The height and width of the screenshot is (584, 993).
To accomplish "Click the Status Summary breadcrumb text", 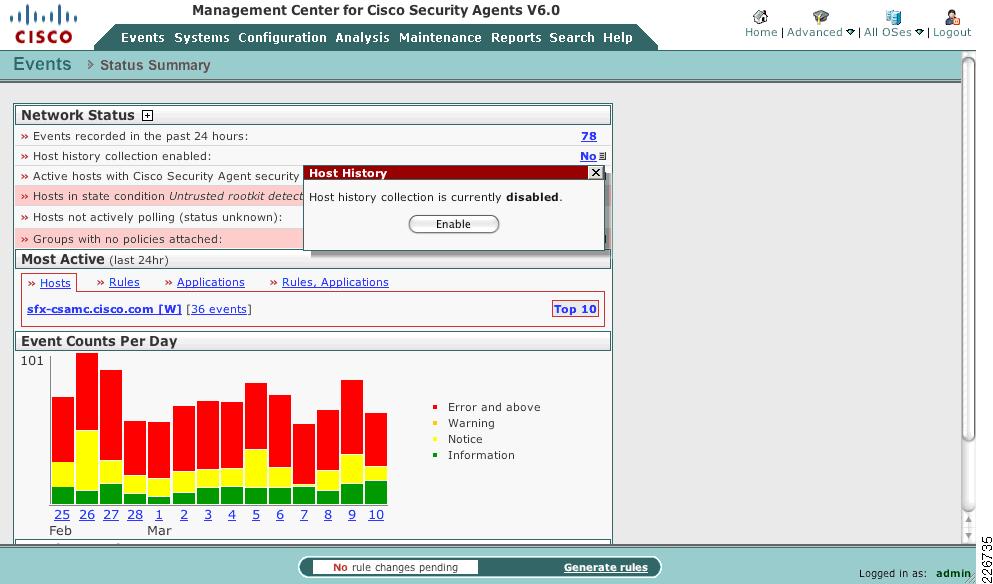I will point(155,65).
